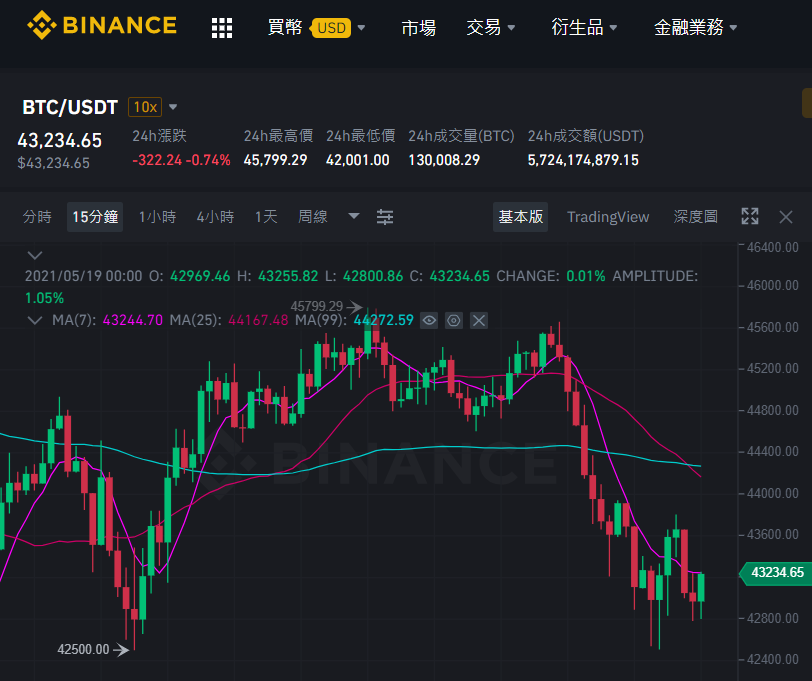Expand the chart to fullscreen
The height and width of the screenshot is (681, 812).
[749, 216]
